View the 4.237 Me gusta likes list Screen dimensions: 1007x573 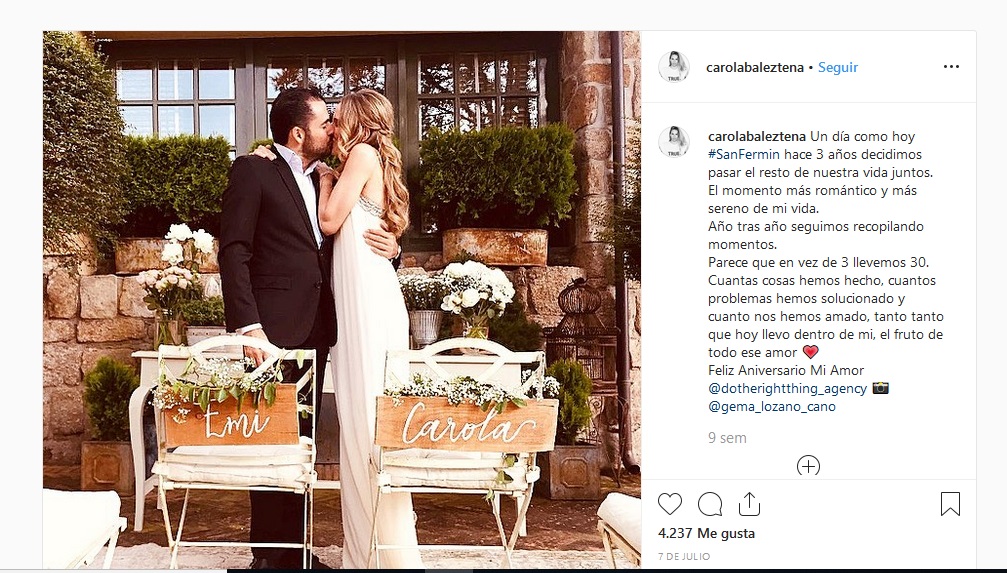tap(706, 533)
